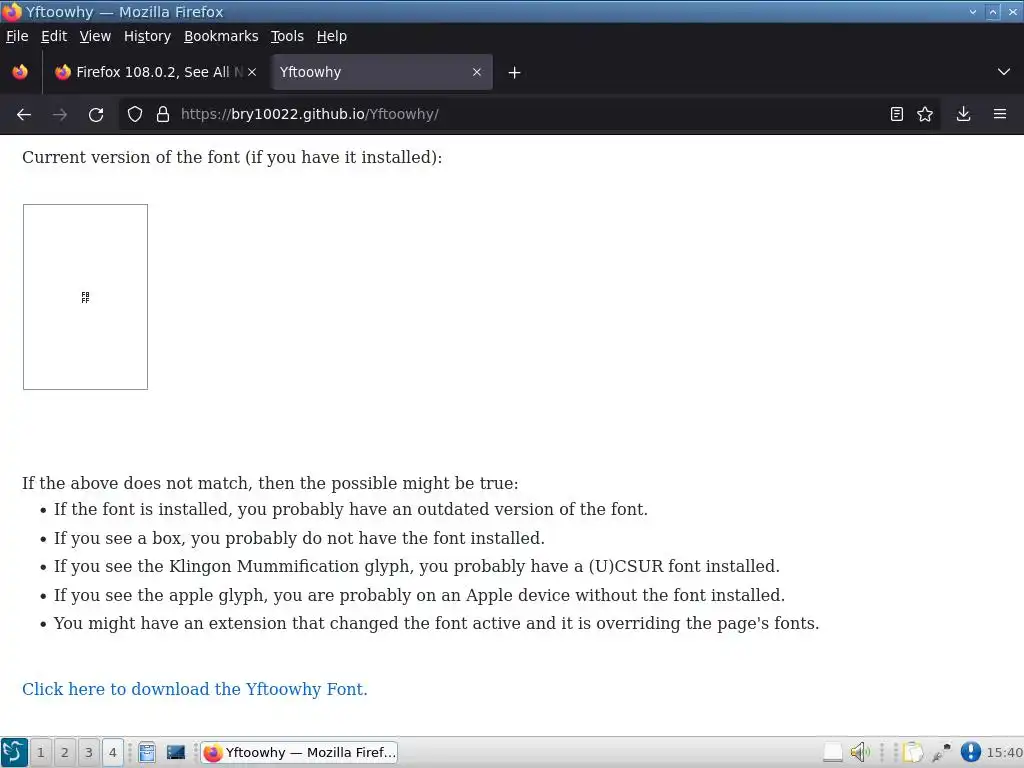1024x768 pixels.
Task: Open the blue notification tray icon
Action: point(970,752)
